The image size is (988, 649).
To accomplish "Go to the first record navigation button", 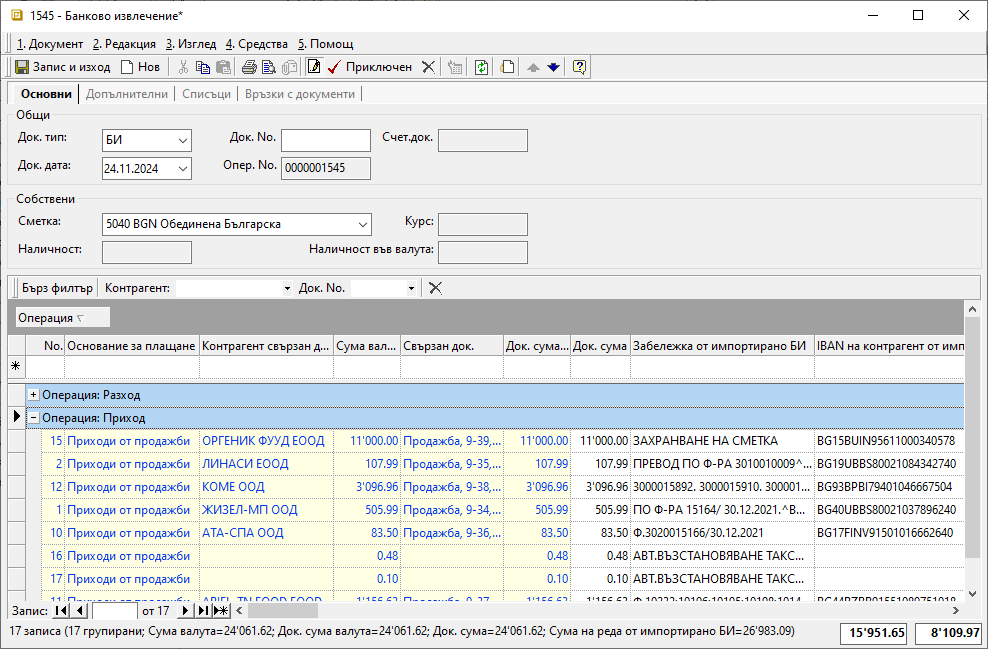I will (x=59, y=610).
